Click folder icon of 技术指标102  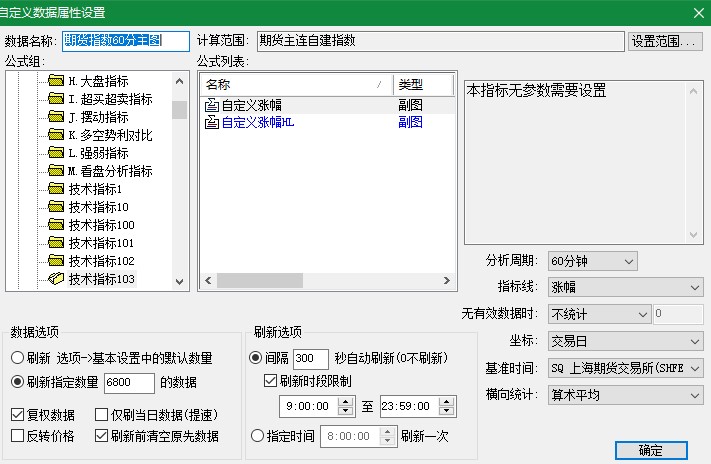pos(56,260)
